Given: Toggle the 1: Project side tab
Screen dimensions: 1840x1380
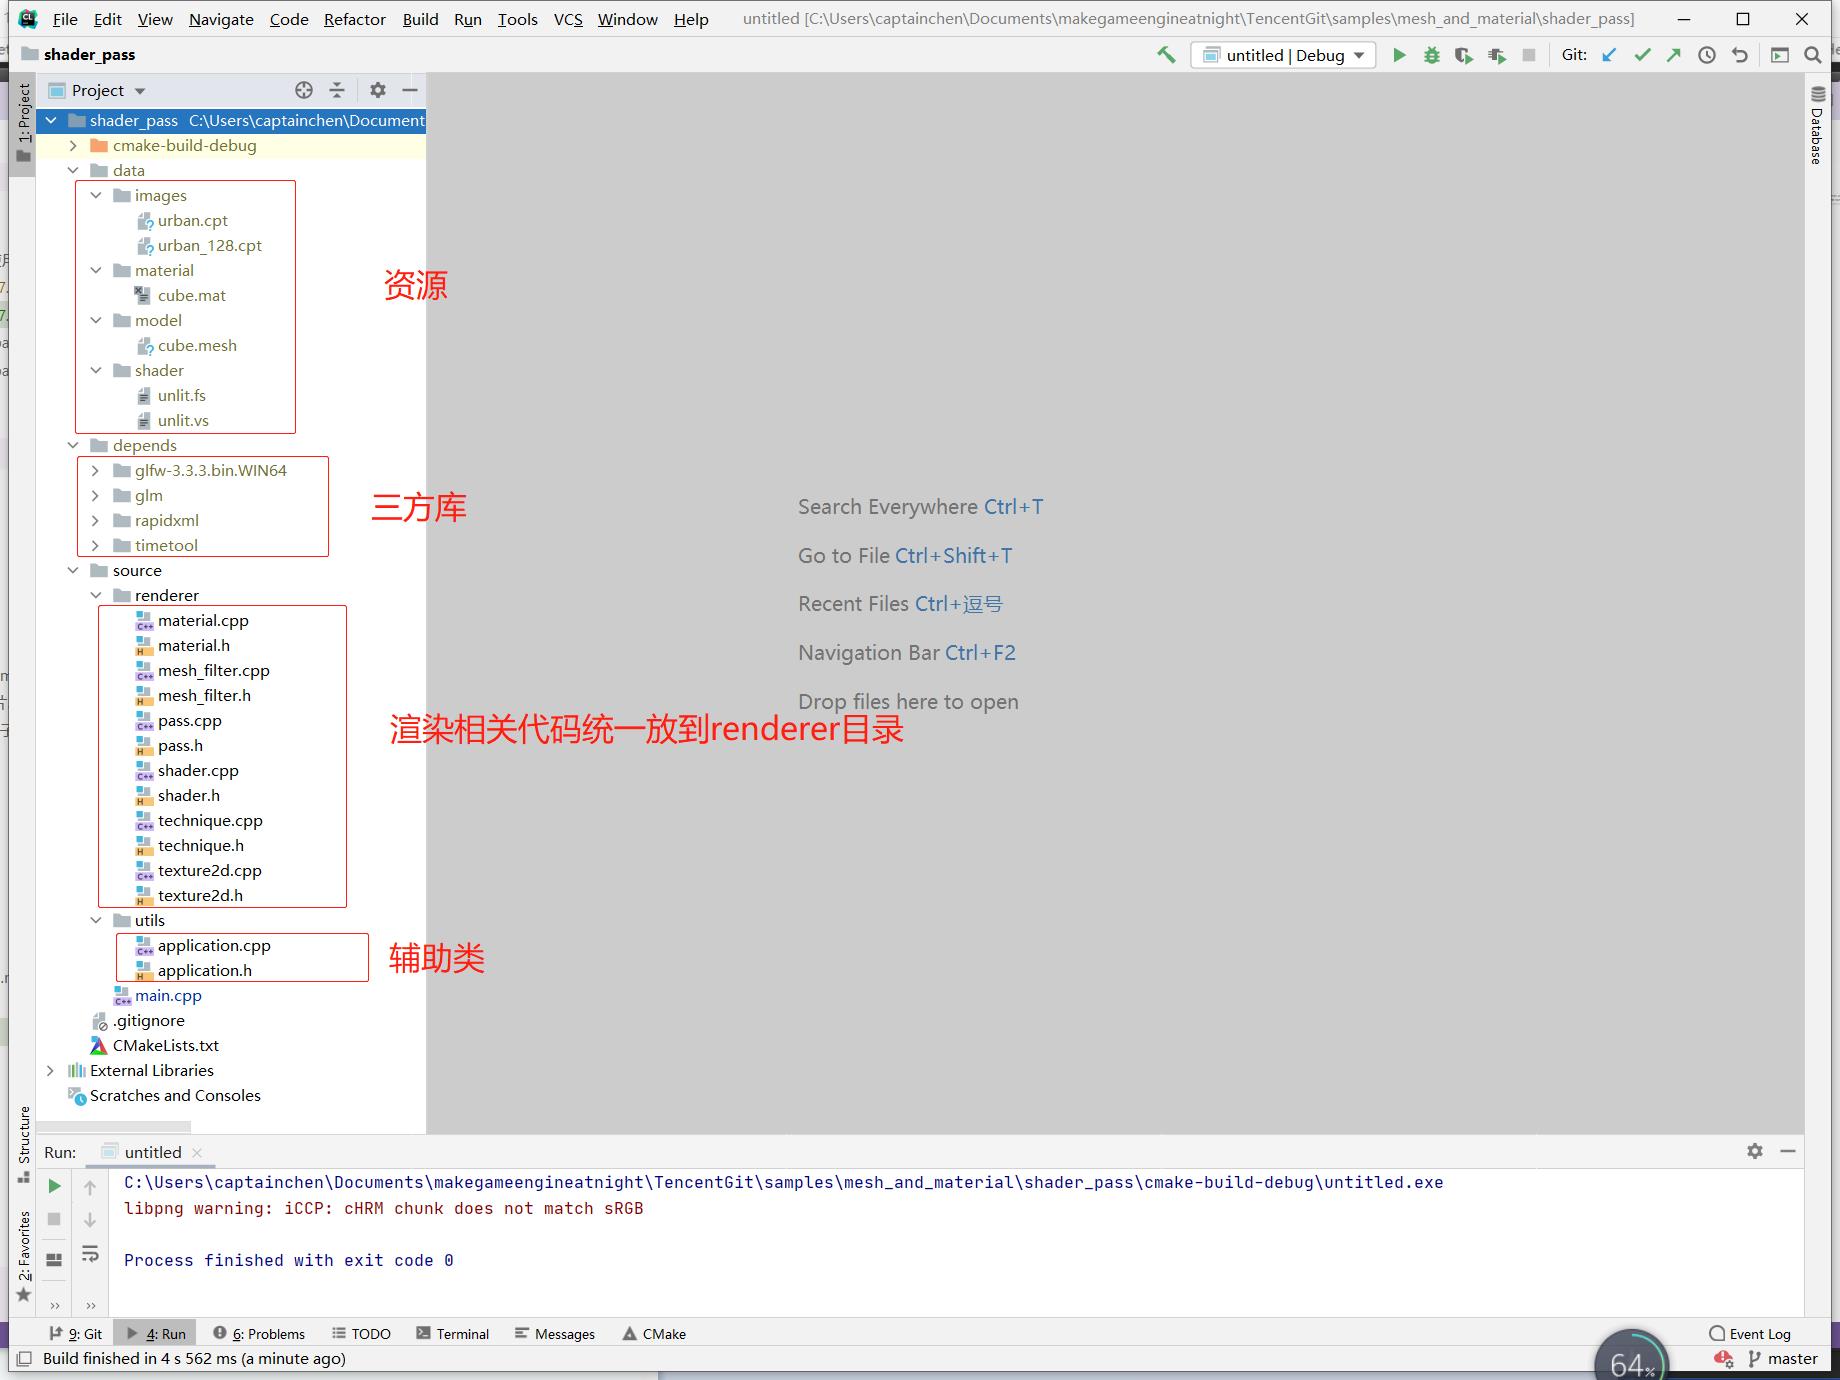Looking at the screenshot, I should 24,123.
